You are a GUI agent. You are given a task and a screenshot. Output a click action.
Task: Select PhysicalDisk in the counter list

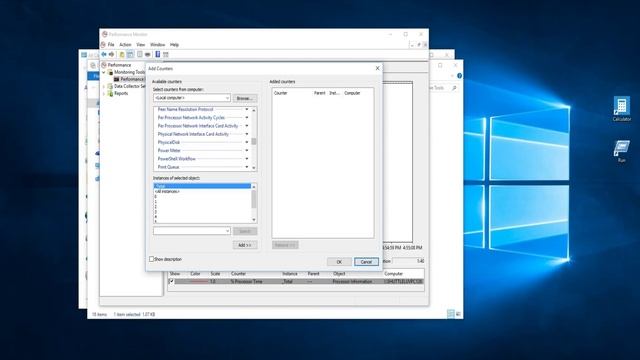[169, 142]
